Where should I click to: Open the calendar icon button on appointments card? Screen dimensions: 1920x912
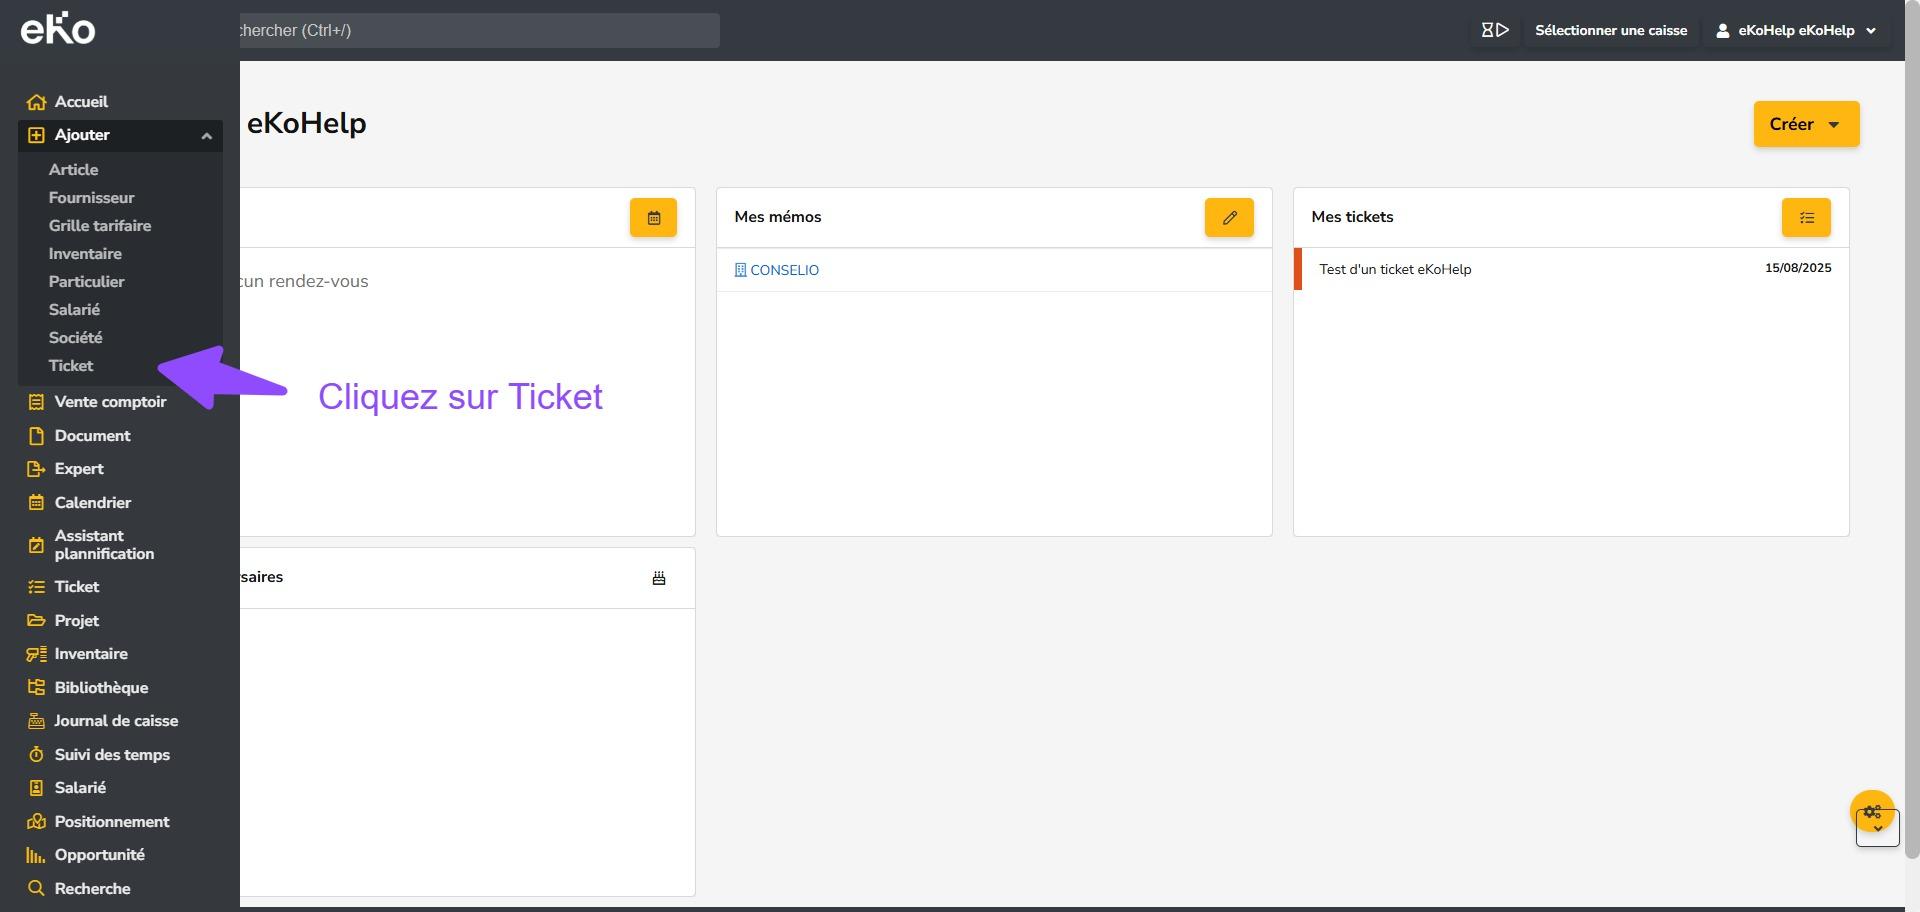[653, 218]
